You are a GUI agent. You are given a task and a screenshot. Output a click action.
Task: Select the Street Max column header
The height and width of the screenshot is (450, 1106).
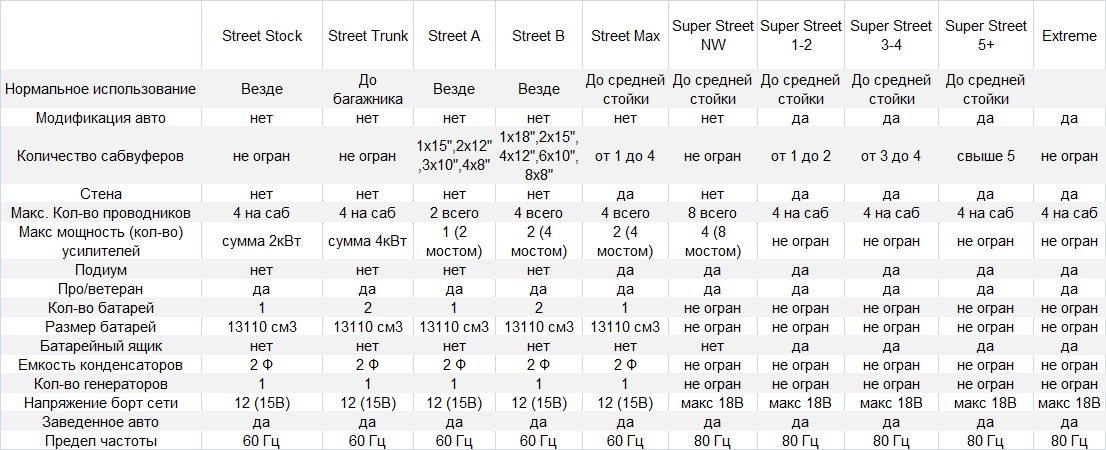tap(626, 36)
